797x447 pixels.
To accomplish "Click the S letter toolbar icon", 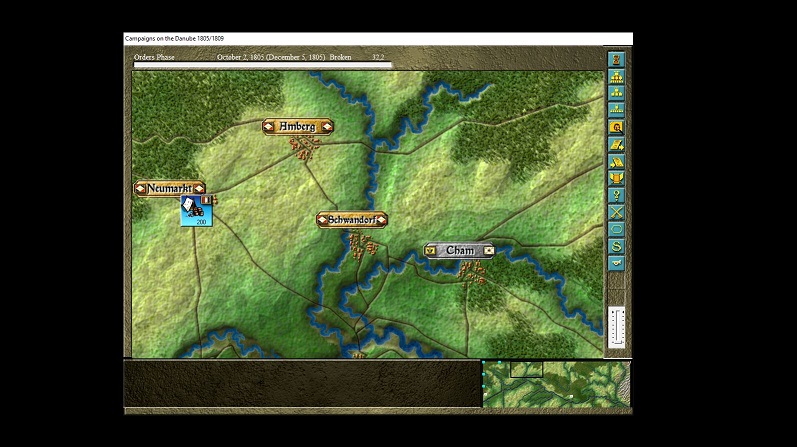I will point(616,247).
